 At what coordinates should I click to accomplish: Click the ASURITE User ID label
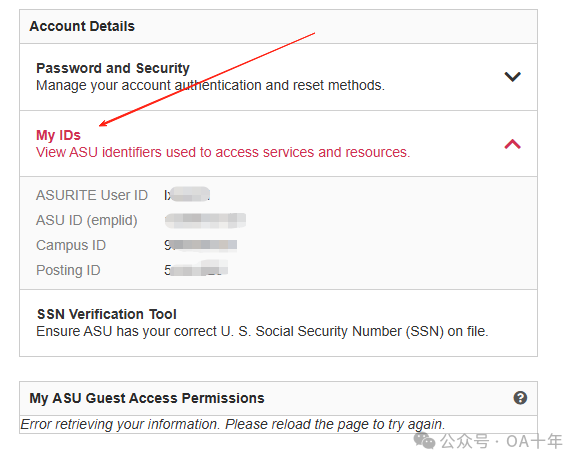[92, 195]
